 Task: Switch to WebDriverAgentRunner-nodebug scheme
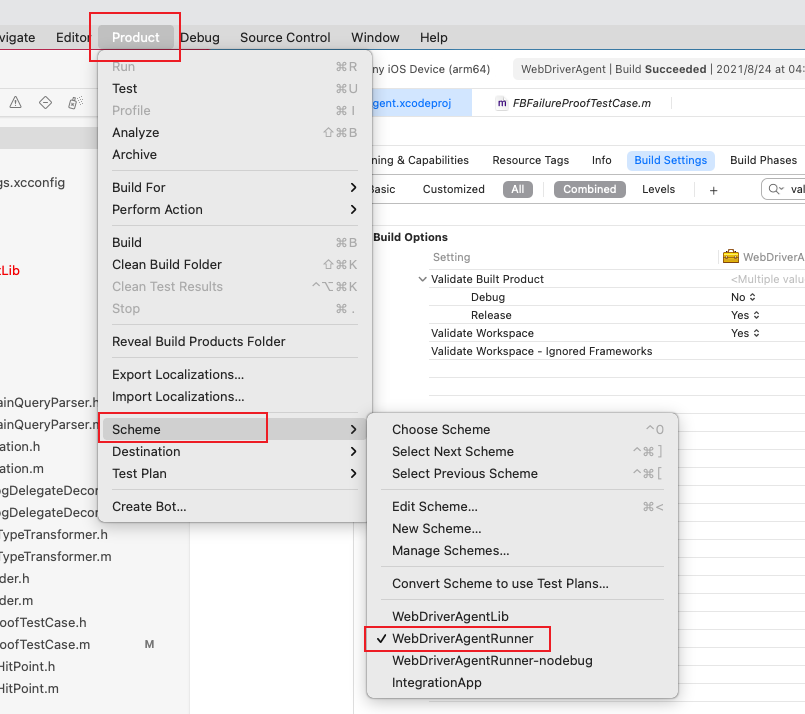pyautogui.click(x=523, y=661)
